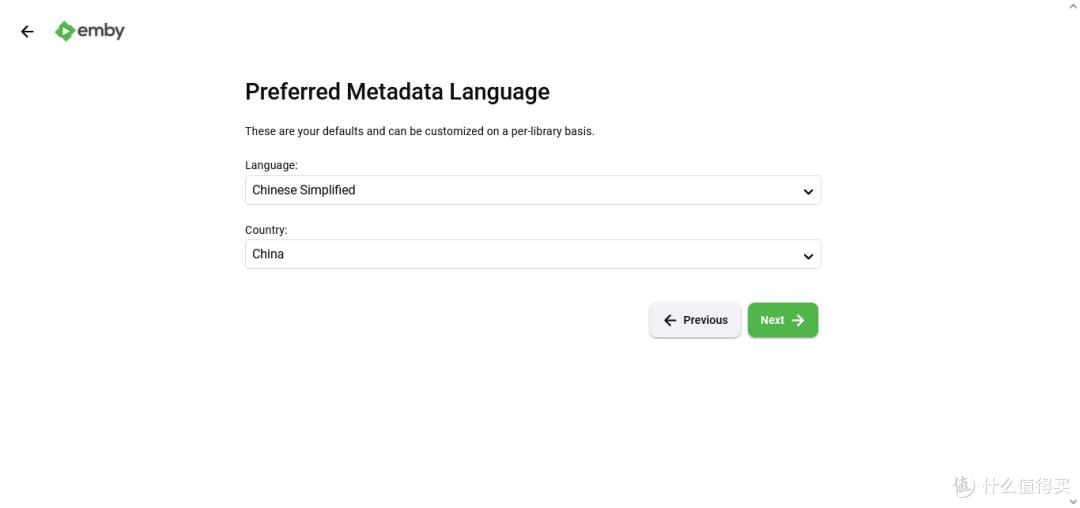Click the scrollbar down arrow
Viewport: 1080px width, 508px height.
[1074, 502]
